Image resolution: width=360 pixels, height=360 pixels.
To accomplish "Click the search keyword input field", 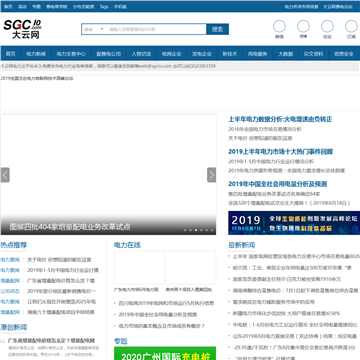I will (x=156, y=29).
